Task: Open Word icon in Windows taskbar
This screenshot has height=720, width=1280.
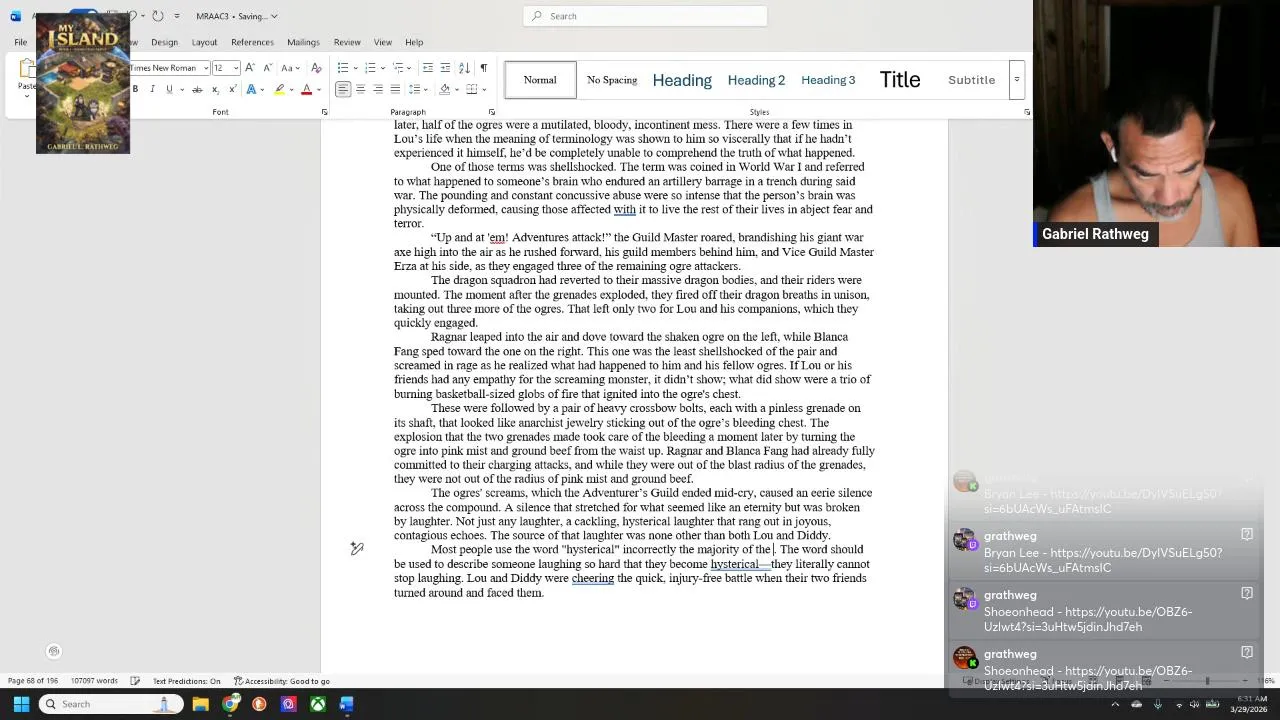Action: pyautogui.click(x=346, y=704)
